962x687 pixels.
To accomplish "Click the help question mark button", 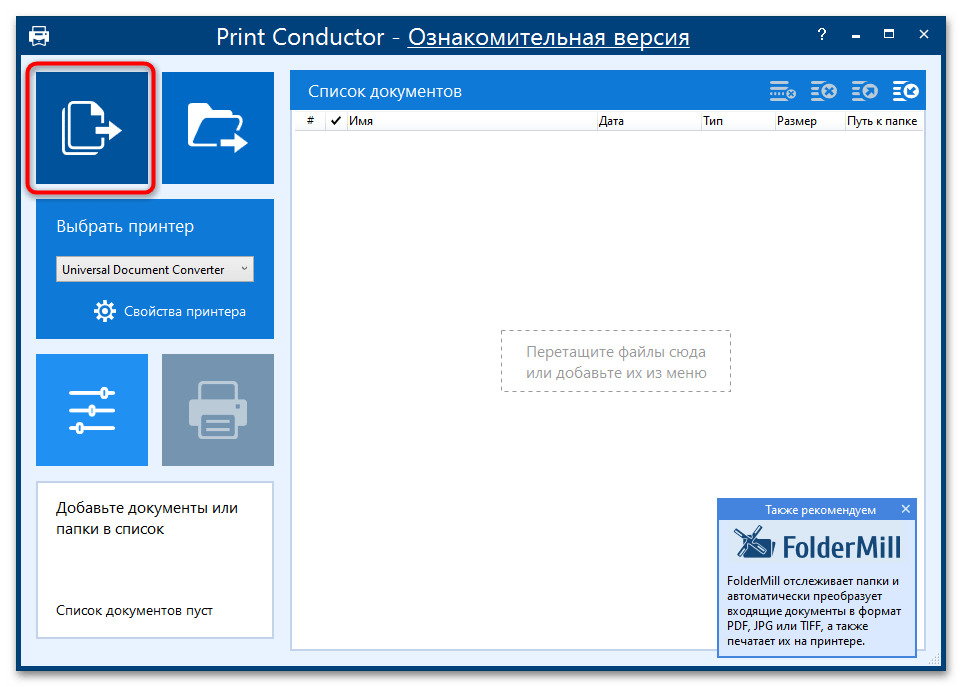I will [x=822, y=34].
